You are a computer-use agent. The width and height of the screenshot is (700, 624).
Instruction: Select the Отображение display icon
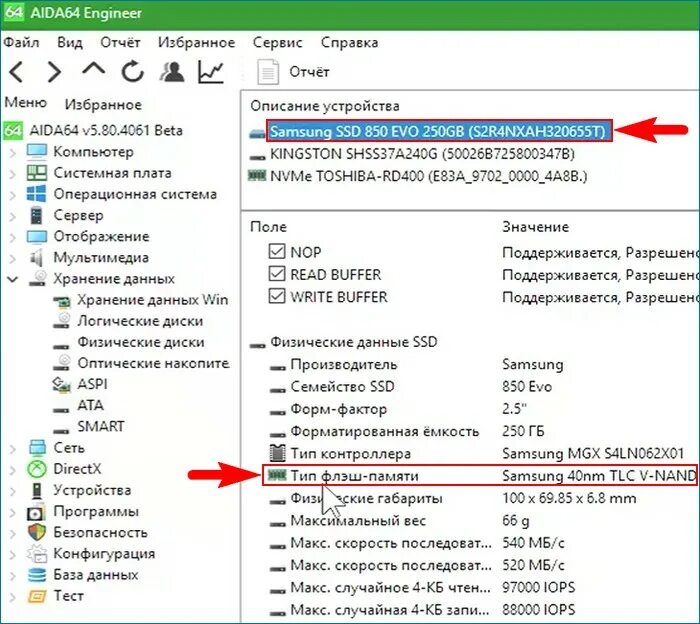pyautogui.click(x=37, y=237)
